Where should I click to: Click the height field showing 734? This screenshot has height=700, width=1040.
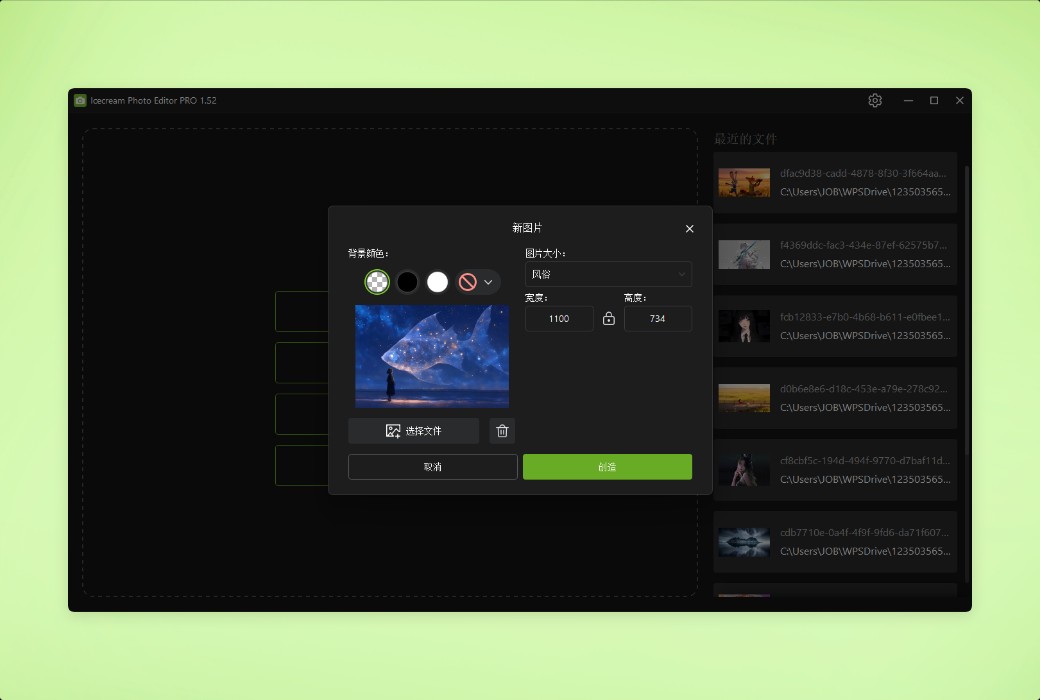coord(657,318)
